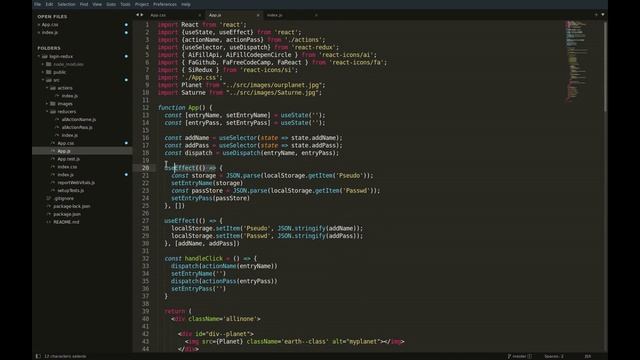Open the Preferences menu
Image resolution: width=640 pixels, height=360 pixels.
[165, 4]
